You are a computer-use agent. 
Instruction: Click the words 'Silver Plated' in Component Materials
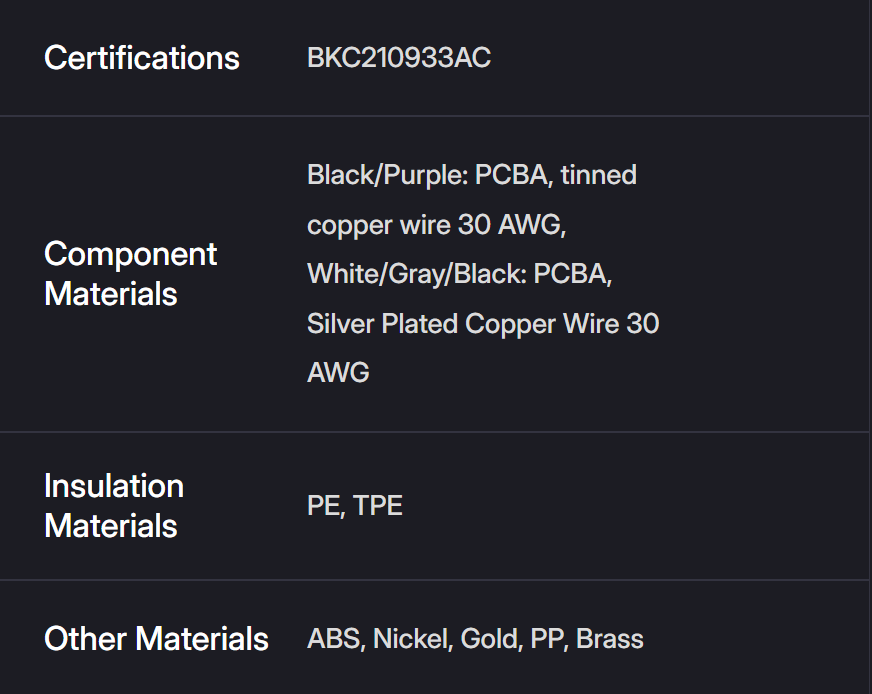tap(383, 324)
